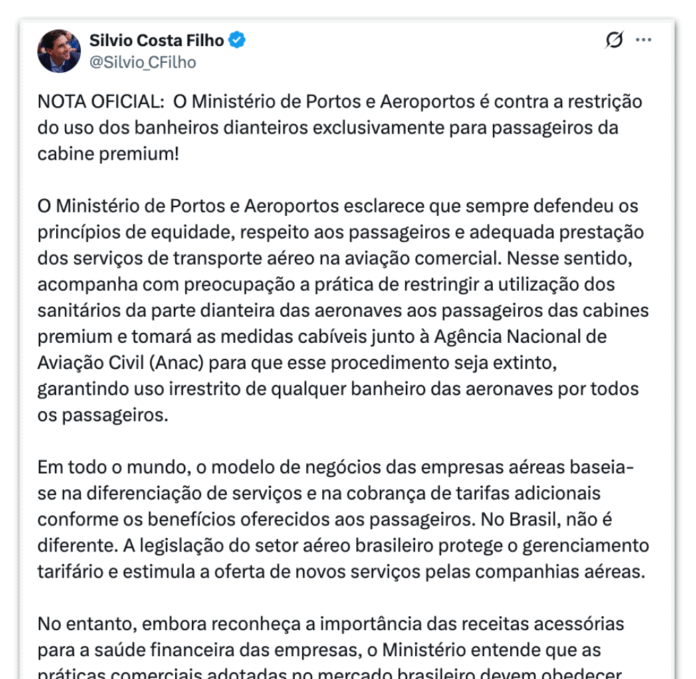Click the paragraph starting "O Ministério de Portos e Aeroportos esclarece"
Image resolution: width=696 pixels, height=679 pixels.
(x=340, y=284)
